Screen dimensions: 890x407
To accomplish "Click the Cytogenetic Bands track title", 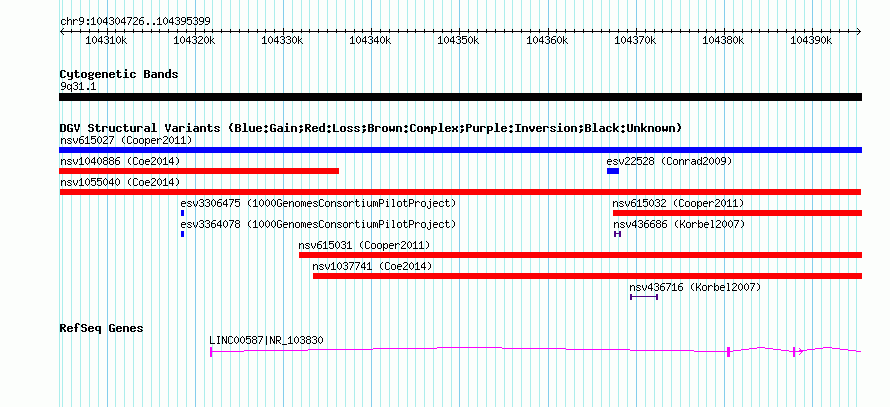I will click(119, 74).
